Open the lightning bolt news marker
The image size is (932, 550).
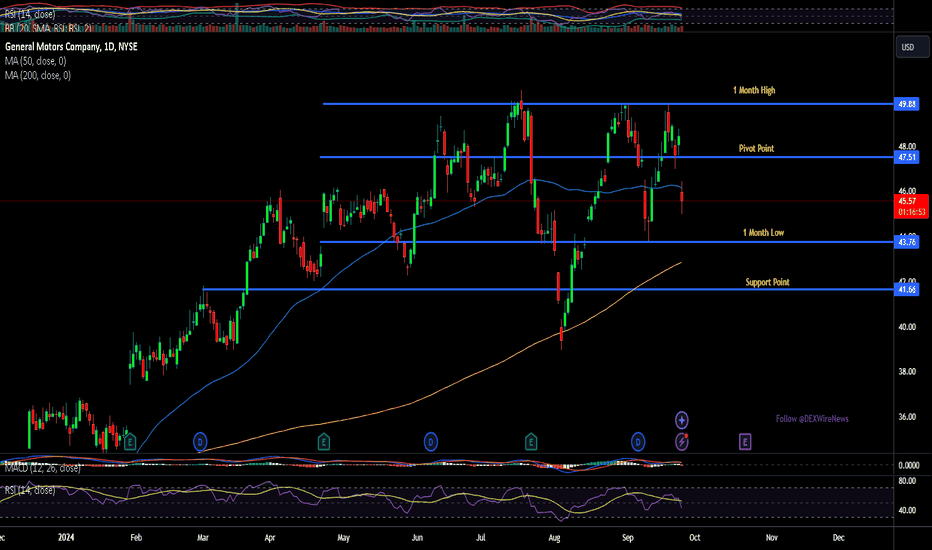click(x=682, y=442)
